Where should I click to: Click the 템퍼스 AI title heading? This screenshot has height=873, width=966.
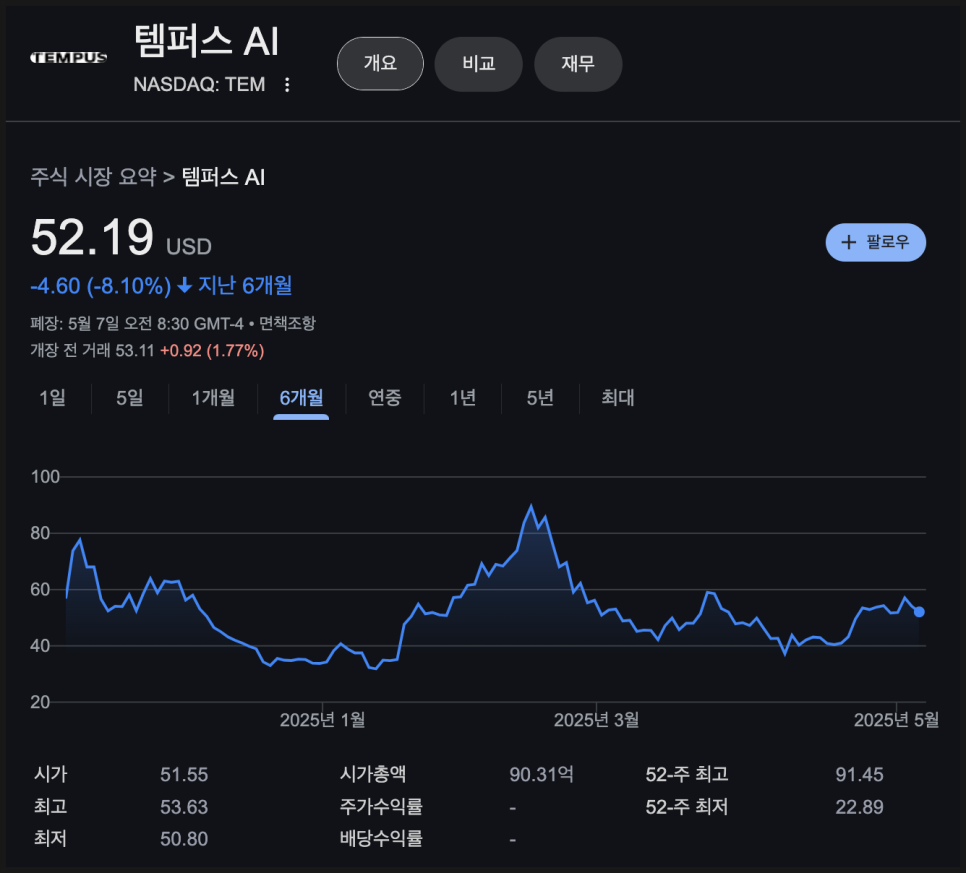click(206, 41)
